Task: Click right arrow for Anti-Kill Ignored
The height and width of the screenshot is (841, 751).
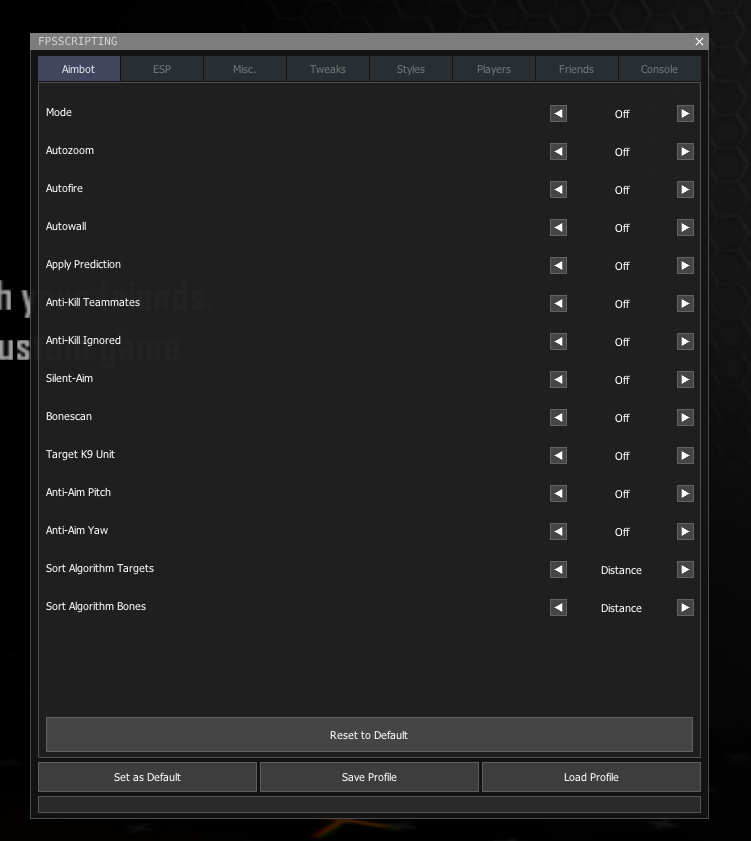Action: (x=685, y=342)
